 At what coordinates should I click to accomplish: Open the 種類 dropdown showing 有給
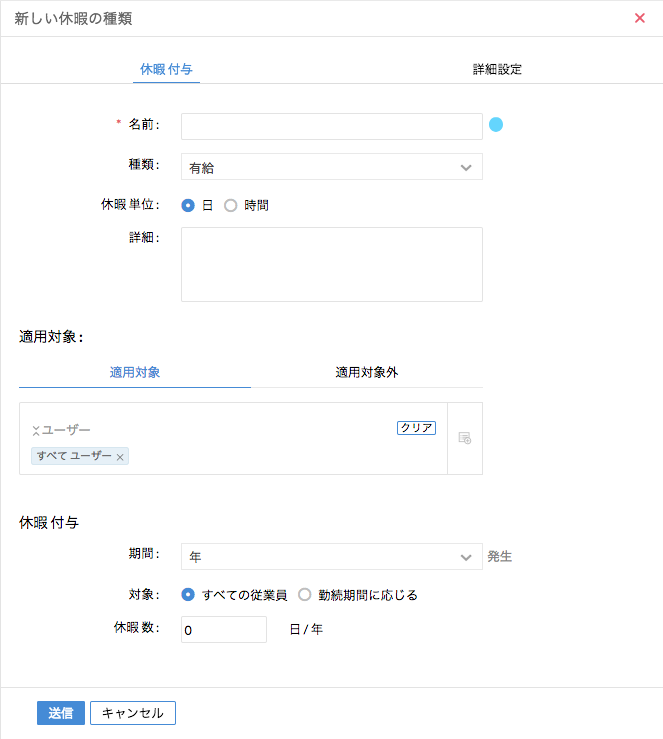click(332, 167)
